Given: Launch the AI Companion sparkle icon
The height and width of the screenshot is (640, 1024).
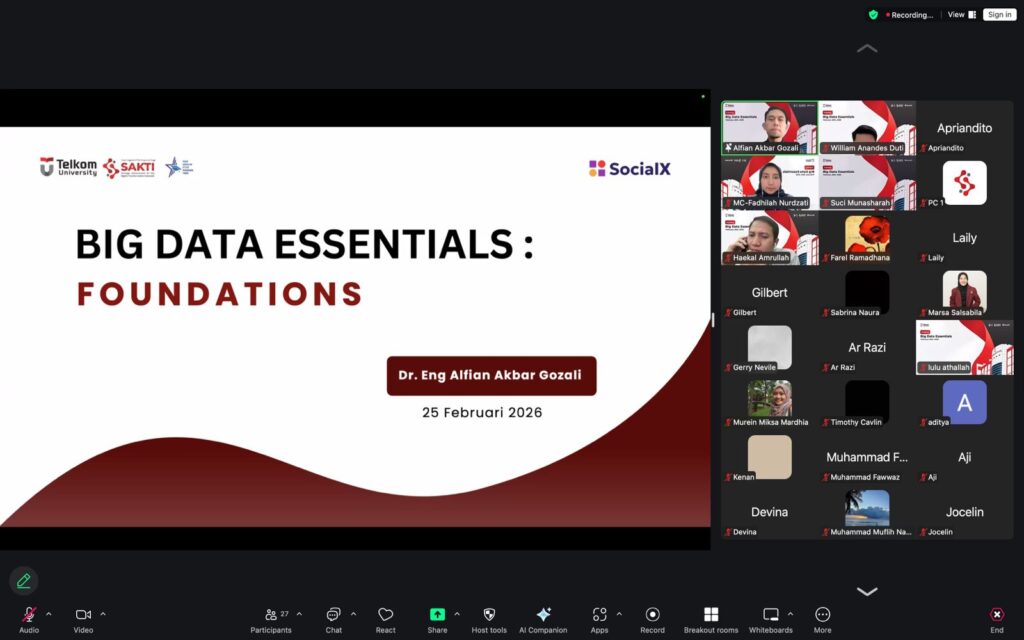Looking at the screenshot, I should pos(543,615).
